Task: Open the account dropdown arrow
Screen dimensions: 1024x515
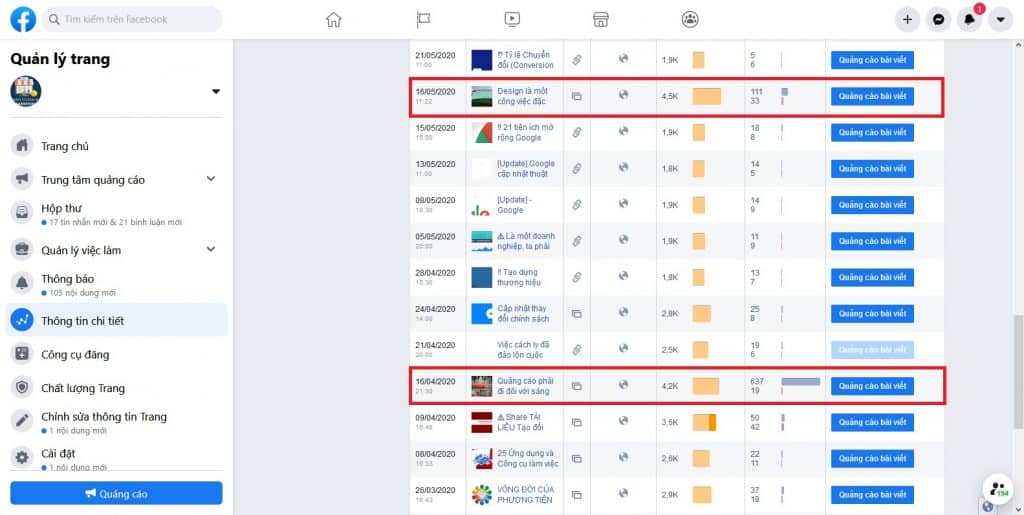Action: [1000, 20]
